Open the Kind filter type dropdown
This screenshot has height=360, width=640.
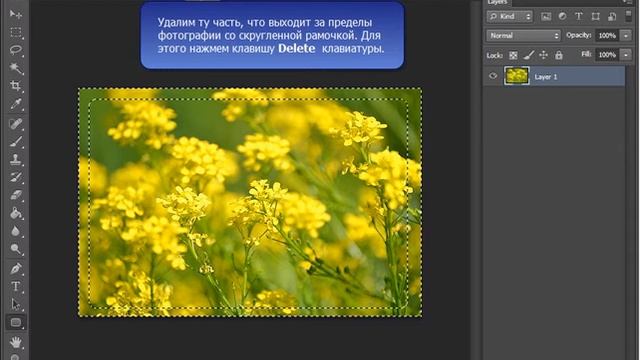[x=510, y=16]
